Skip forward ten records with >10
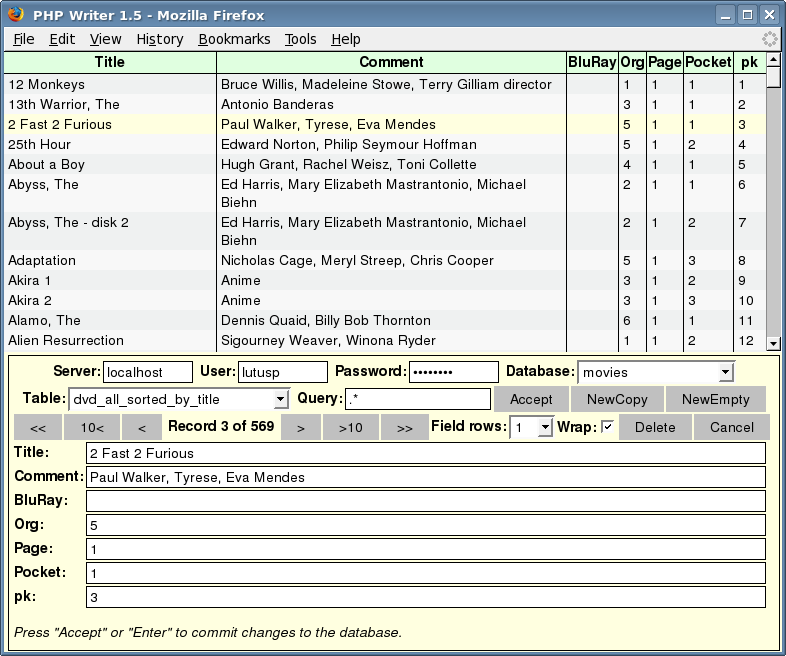 tap(351, 428)
